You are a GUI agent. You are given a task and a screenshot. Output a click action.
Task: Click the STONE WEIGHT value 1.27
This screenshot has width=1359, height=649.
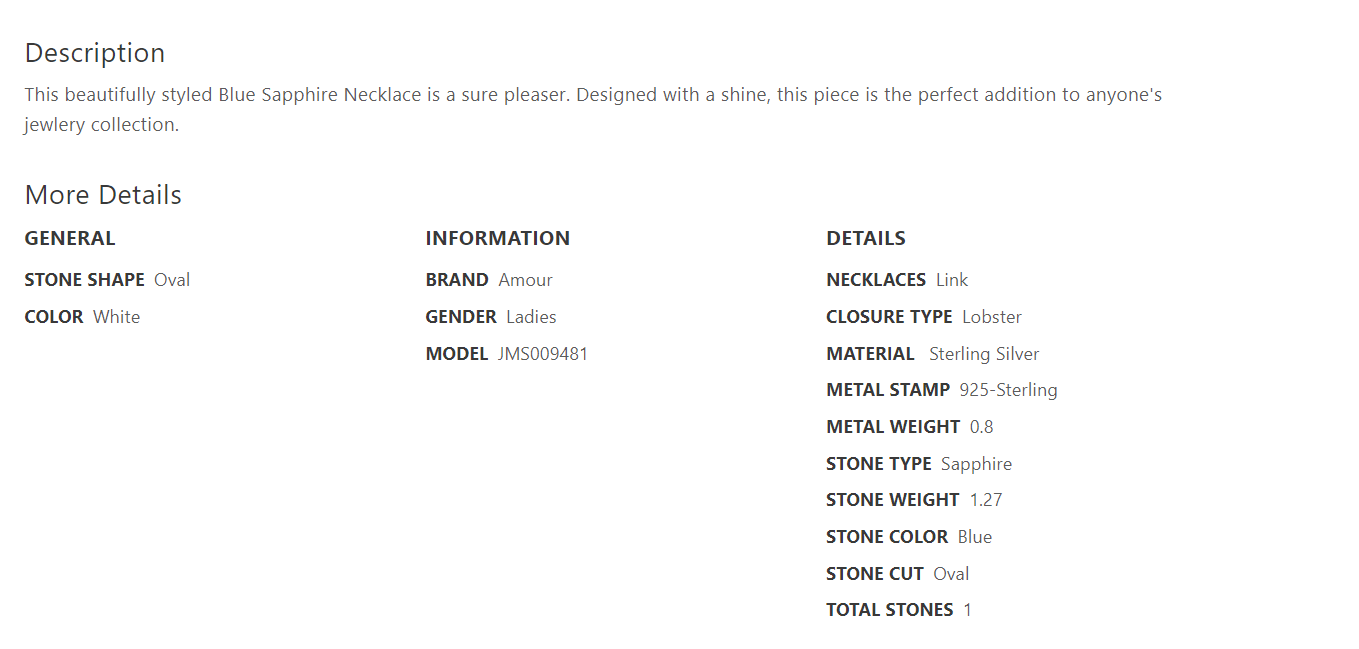(x=986, y=500)
